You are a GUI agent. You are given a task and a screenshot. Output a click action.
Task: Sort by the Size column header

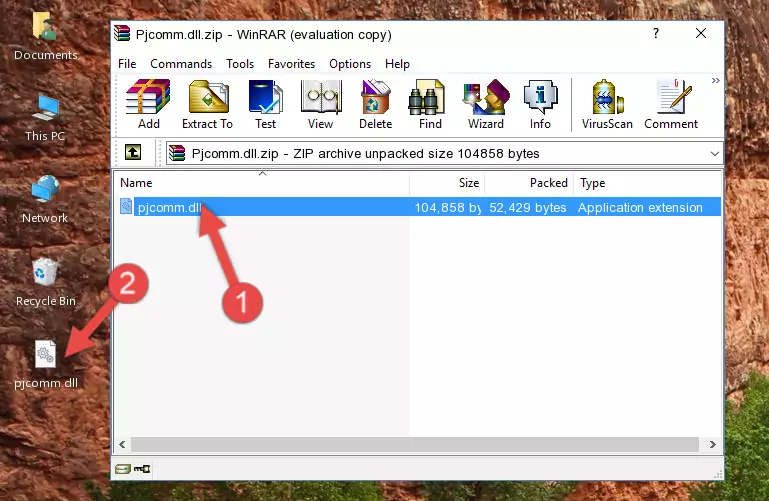click(x=447, y=183)
